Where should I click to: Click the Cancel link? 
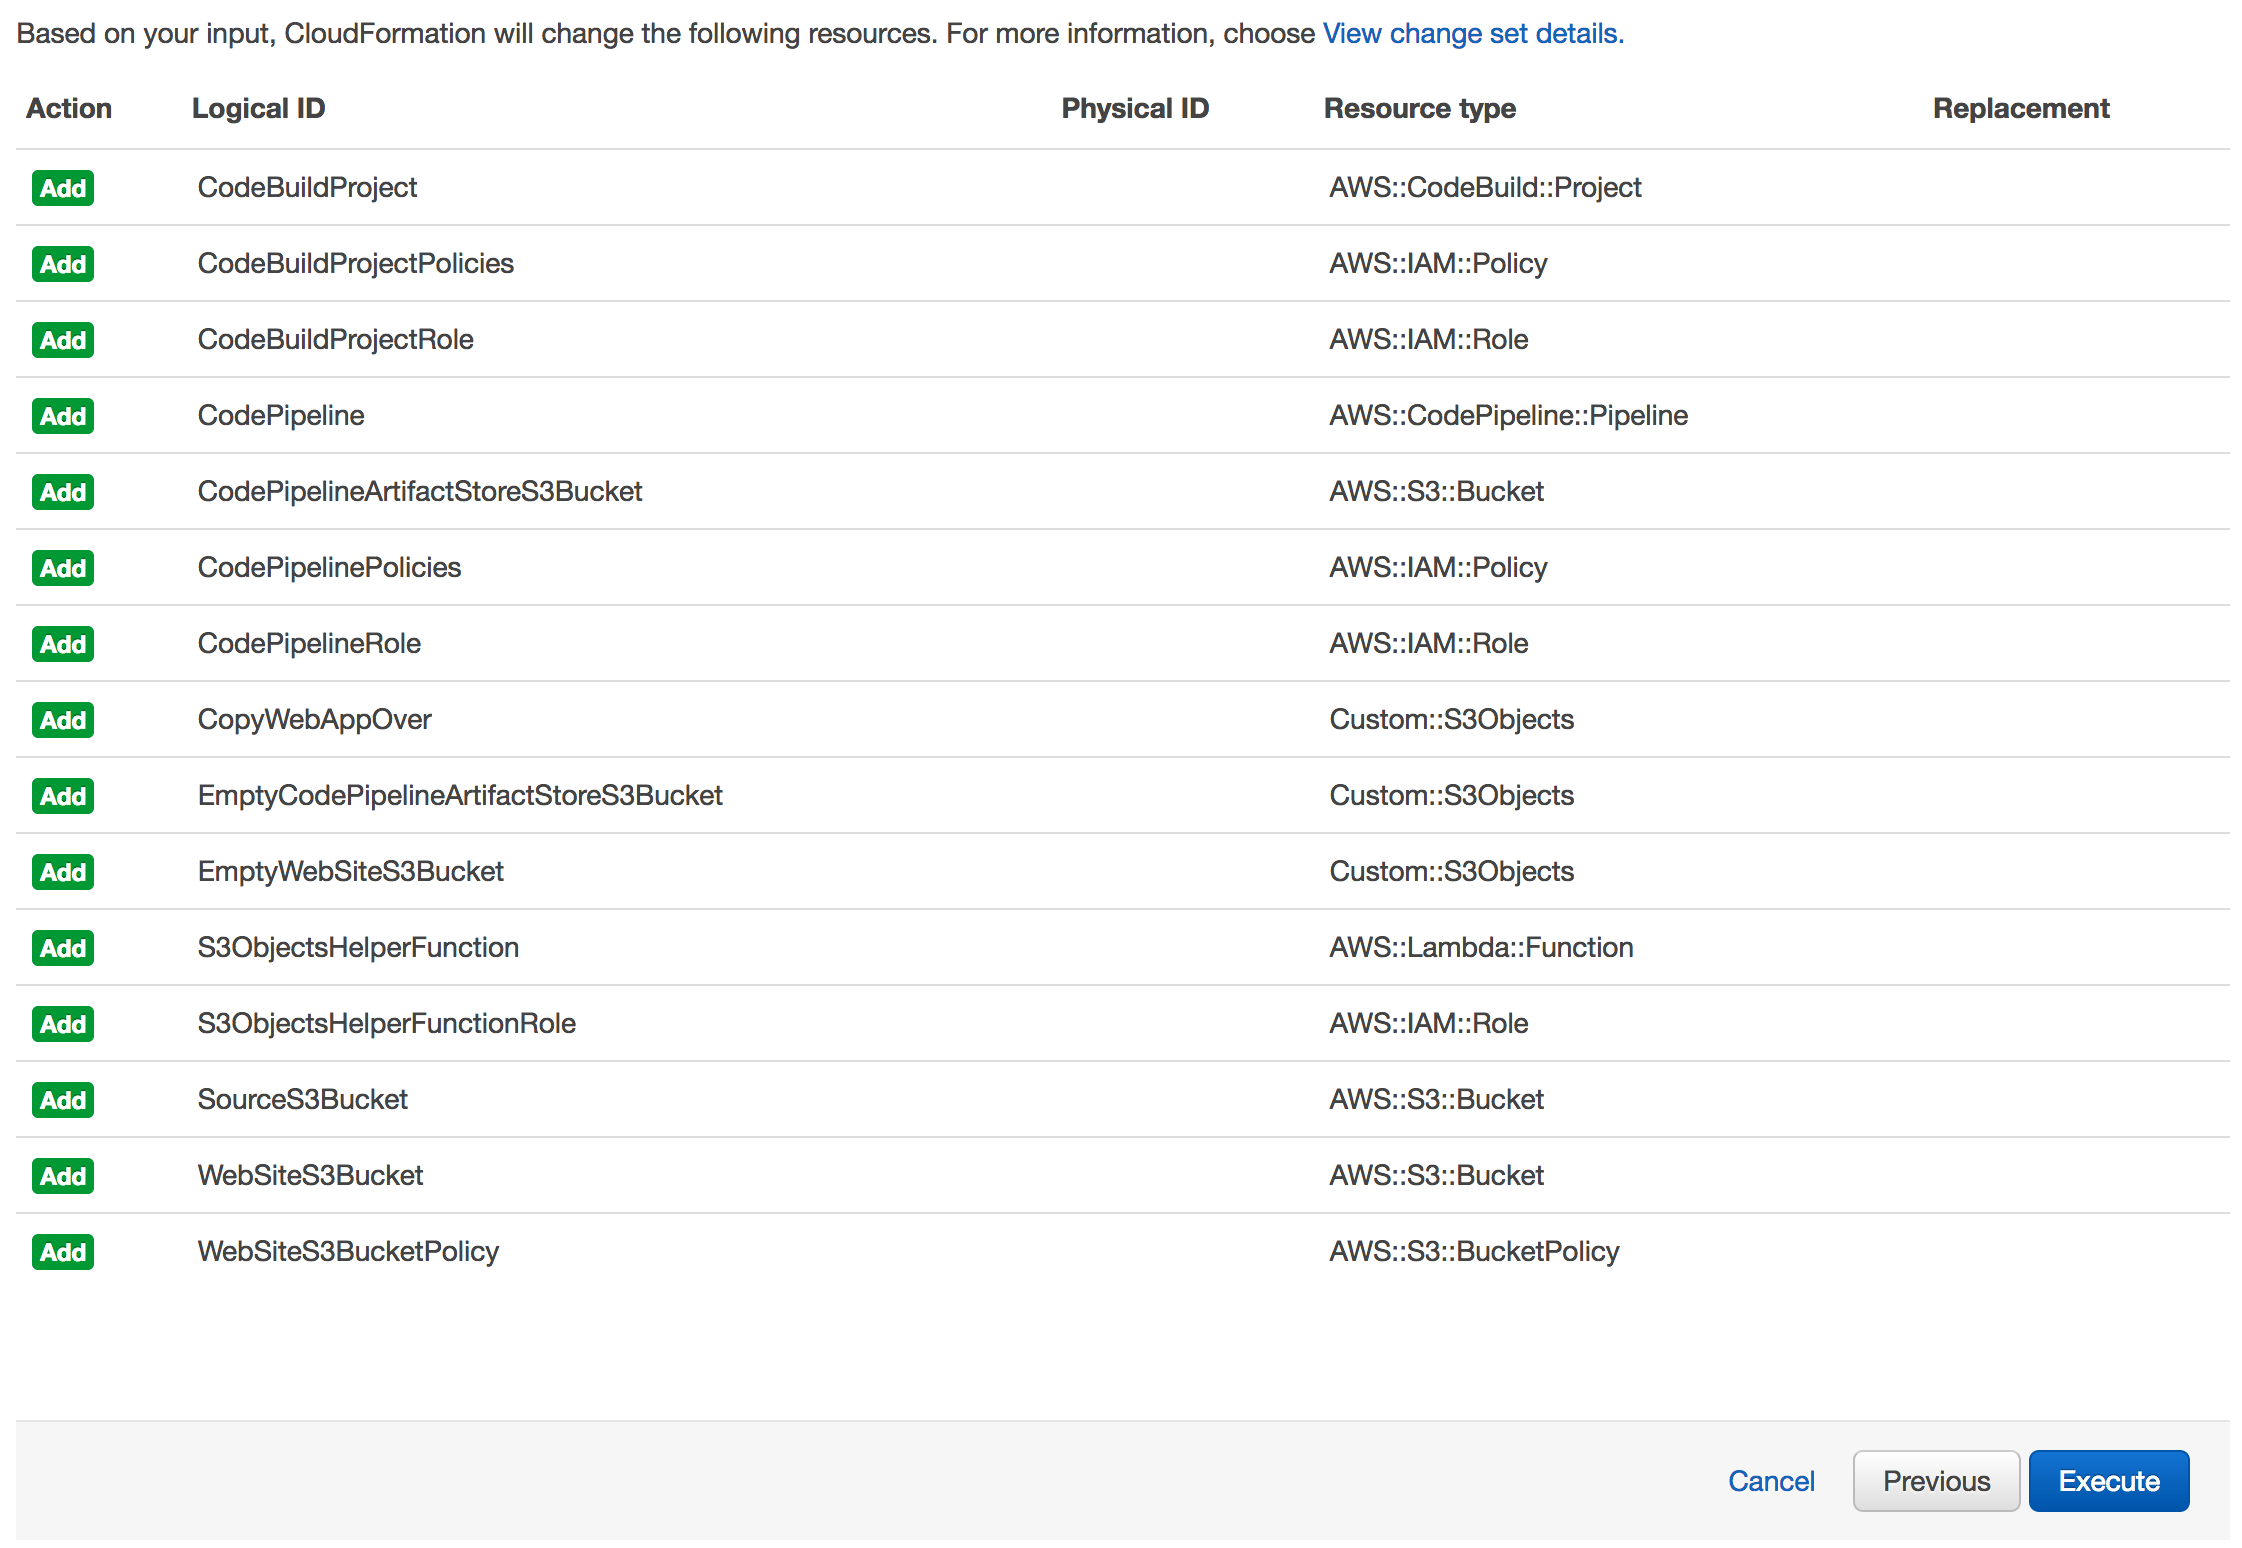pyautogui.click(x=1771, y=1481)
